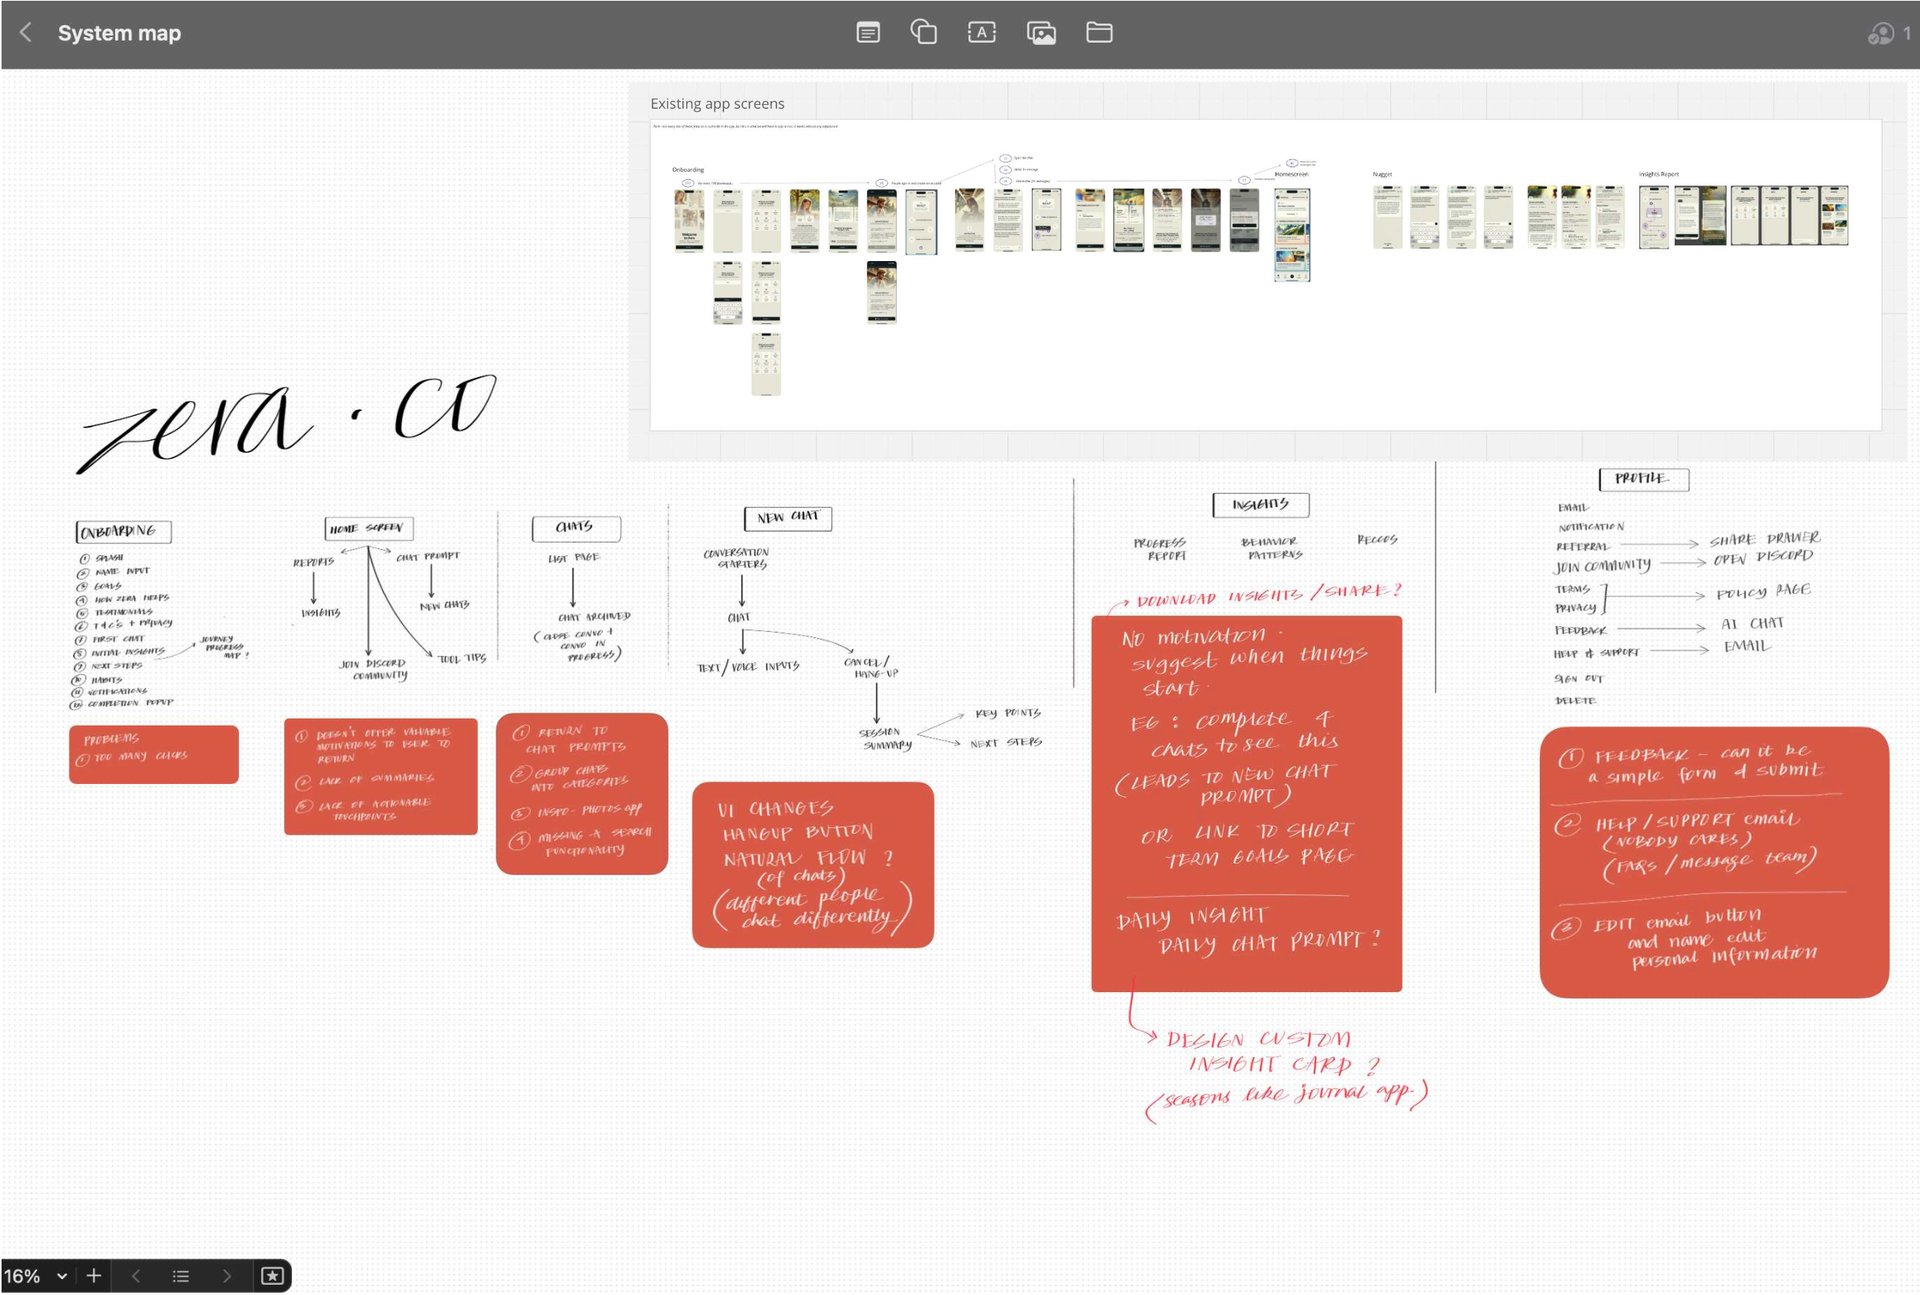Image resolution: width=1920 pixels, height=1295 pixels.
Task: Go back using the header chevron
Action: 26,33
